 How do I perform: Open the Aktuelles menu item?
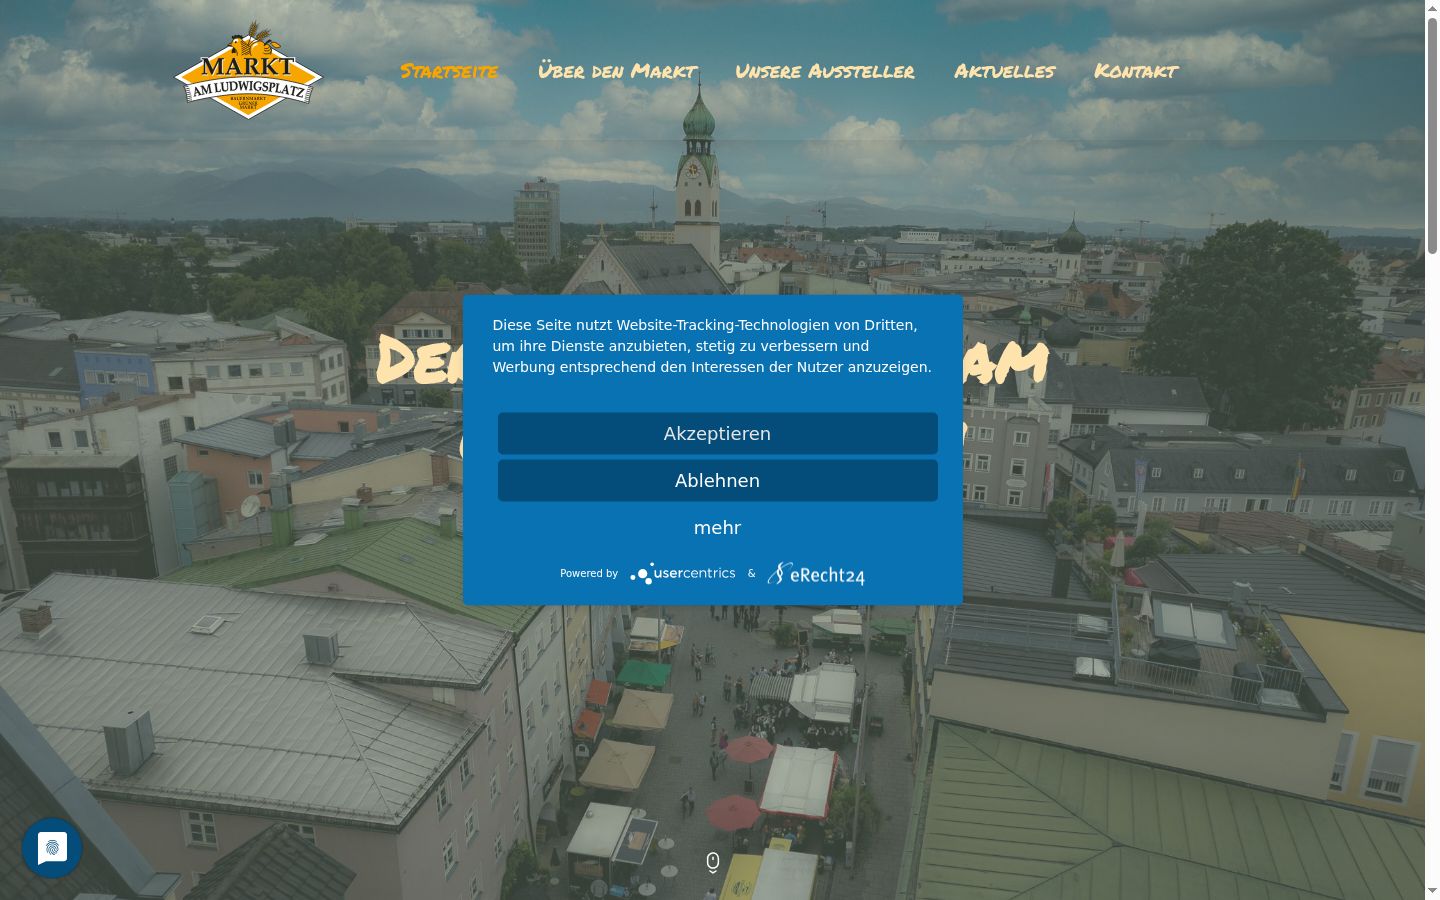pos(1004,71)
